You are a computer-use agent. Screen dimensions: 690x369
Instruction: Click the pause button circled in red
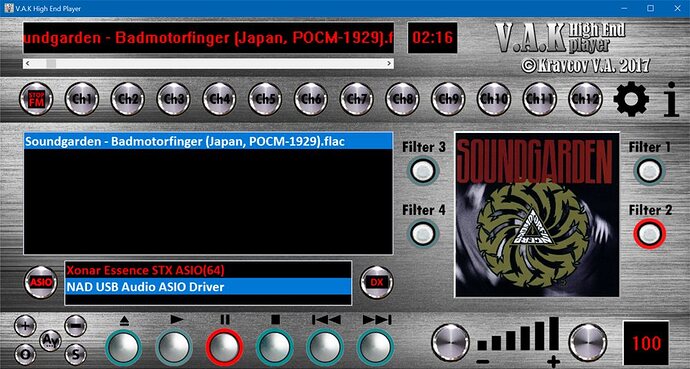coord(224,347)
